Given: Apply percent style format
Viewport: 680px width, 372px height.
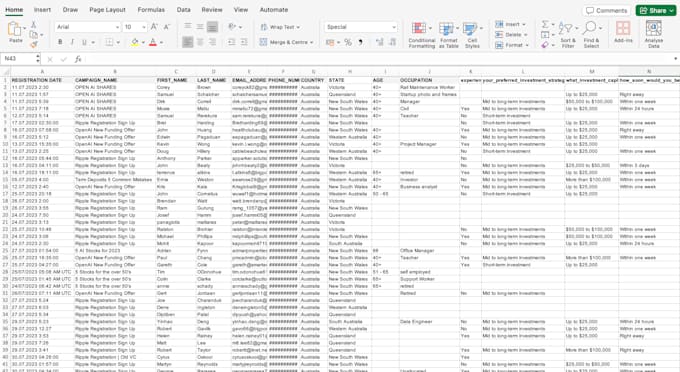Looking at the screenshot, I should click(348, 42).
